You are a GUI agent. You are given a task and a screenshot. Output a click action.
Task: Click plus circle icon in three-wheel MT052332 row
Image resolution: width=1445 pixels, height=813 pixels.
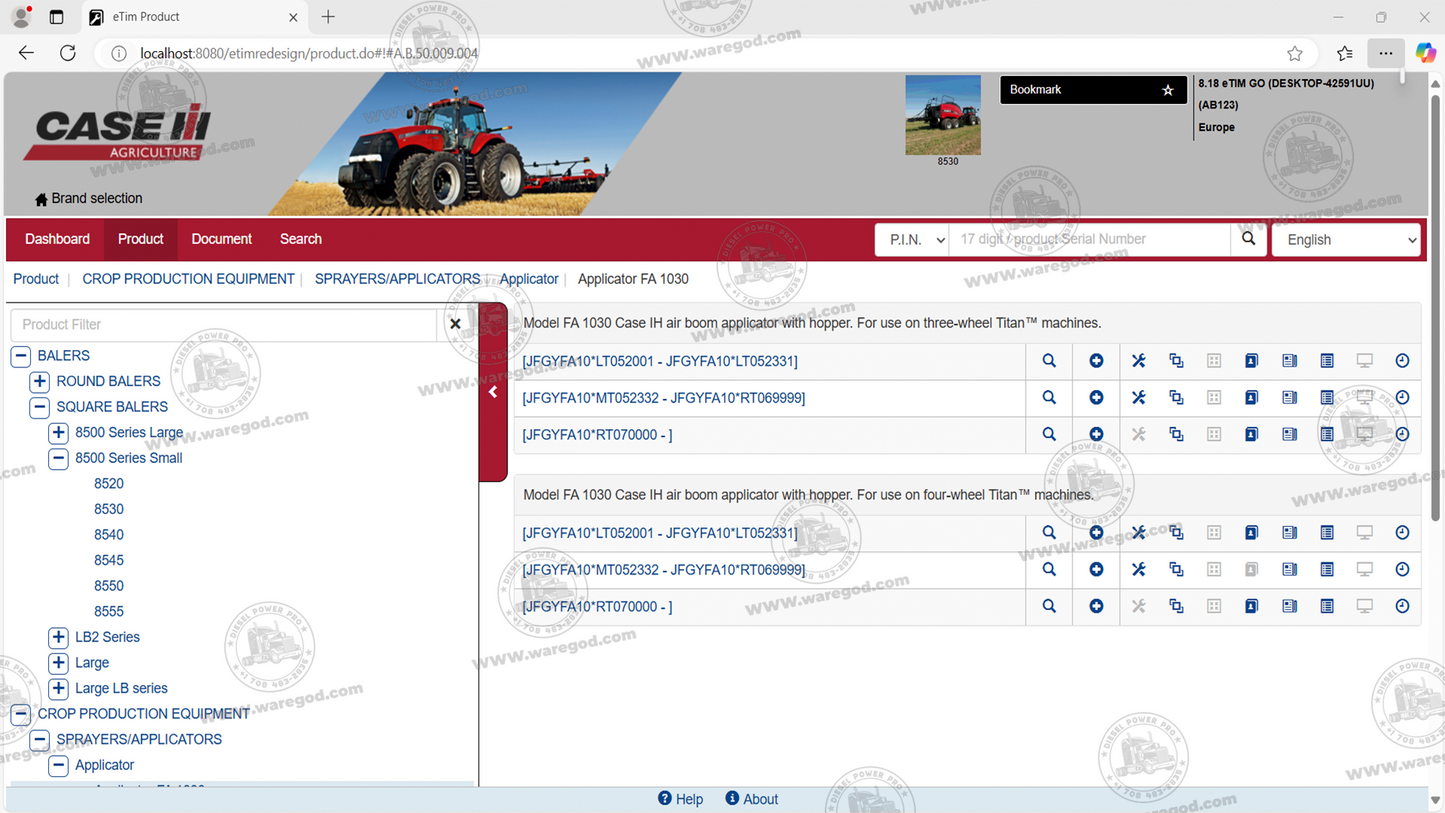(x=1096, y=398)
